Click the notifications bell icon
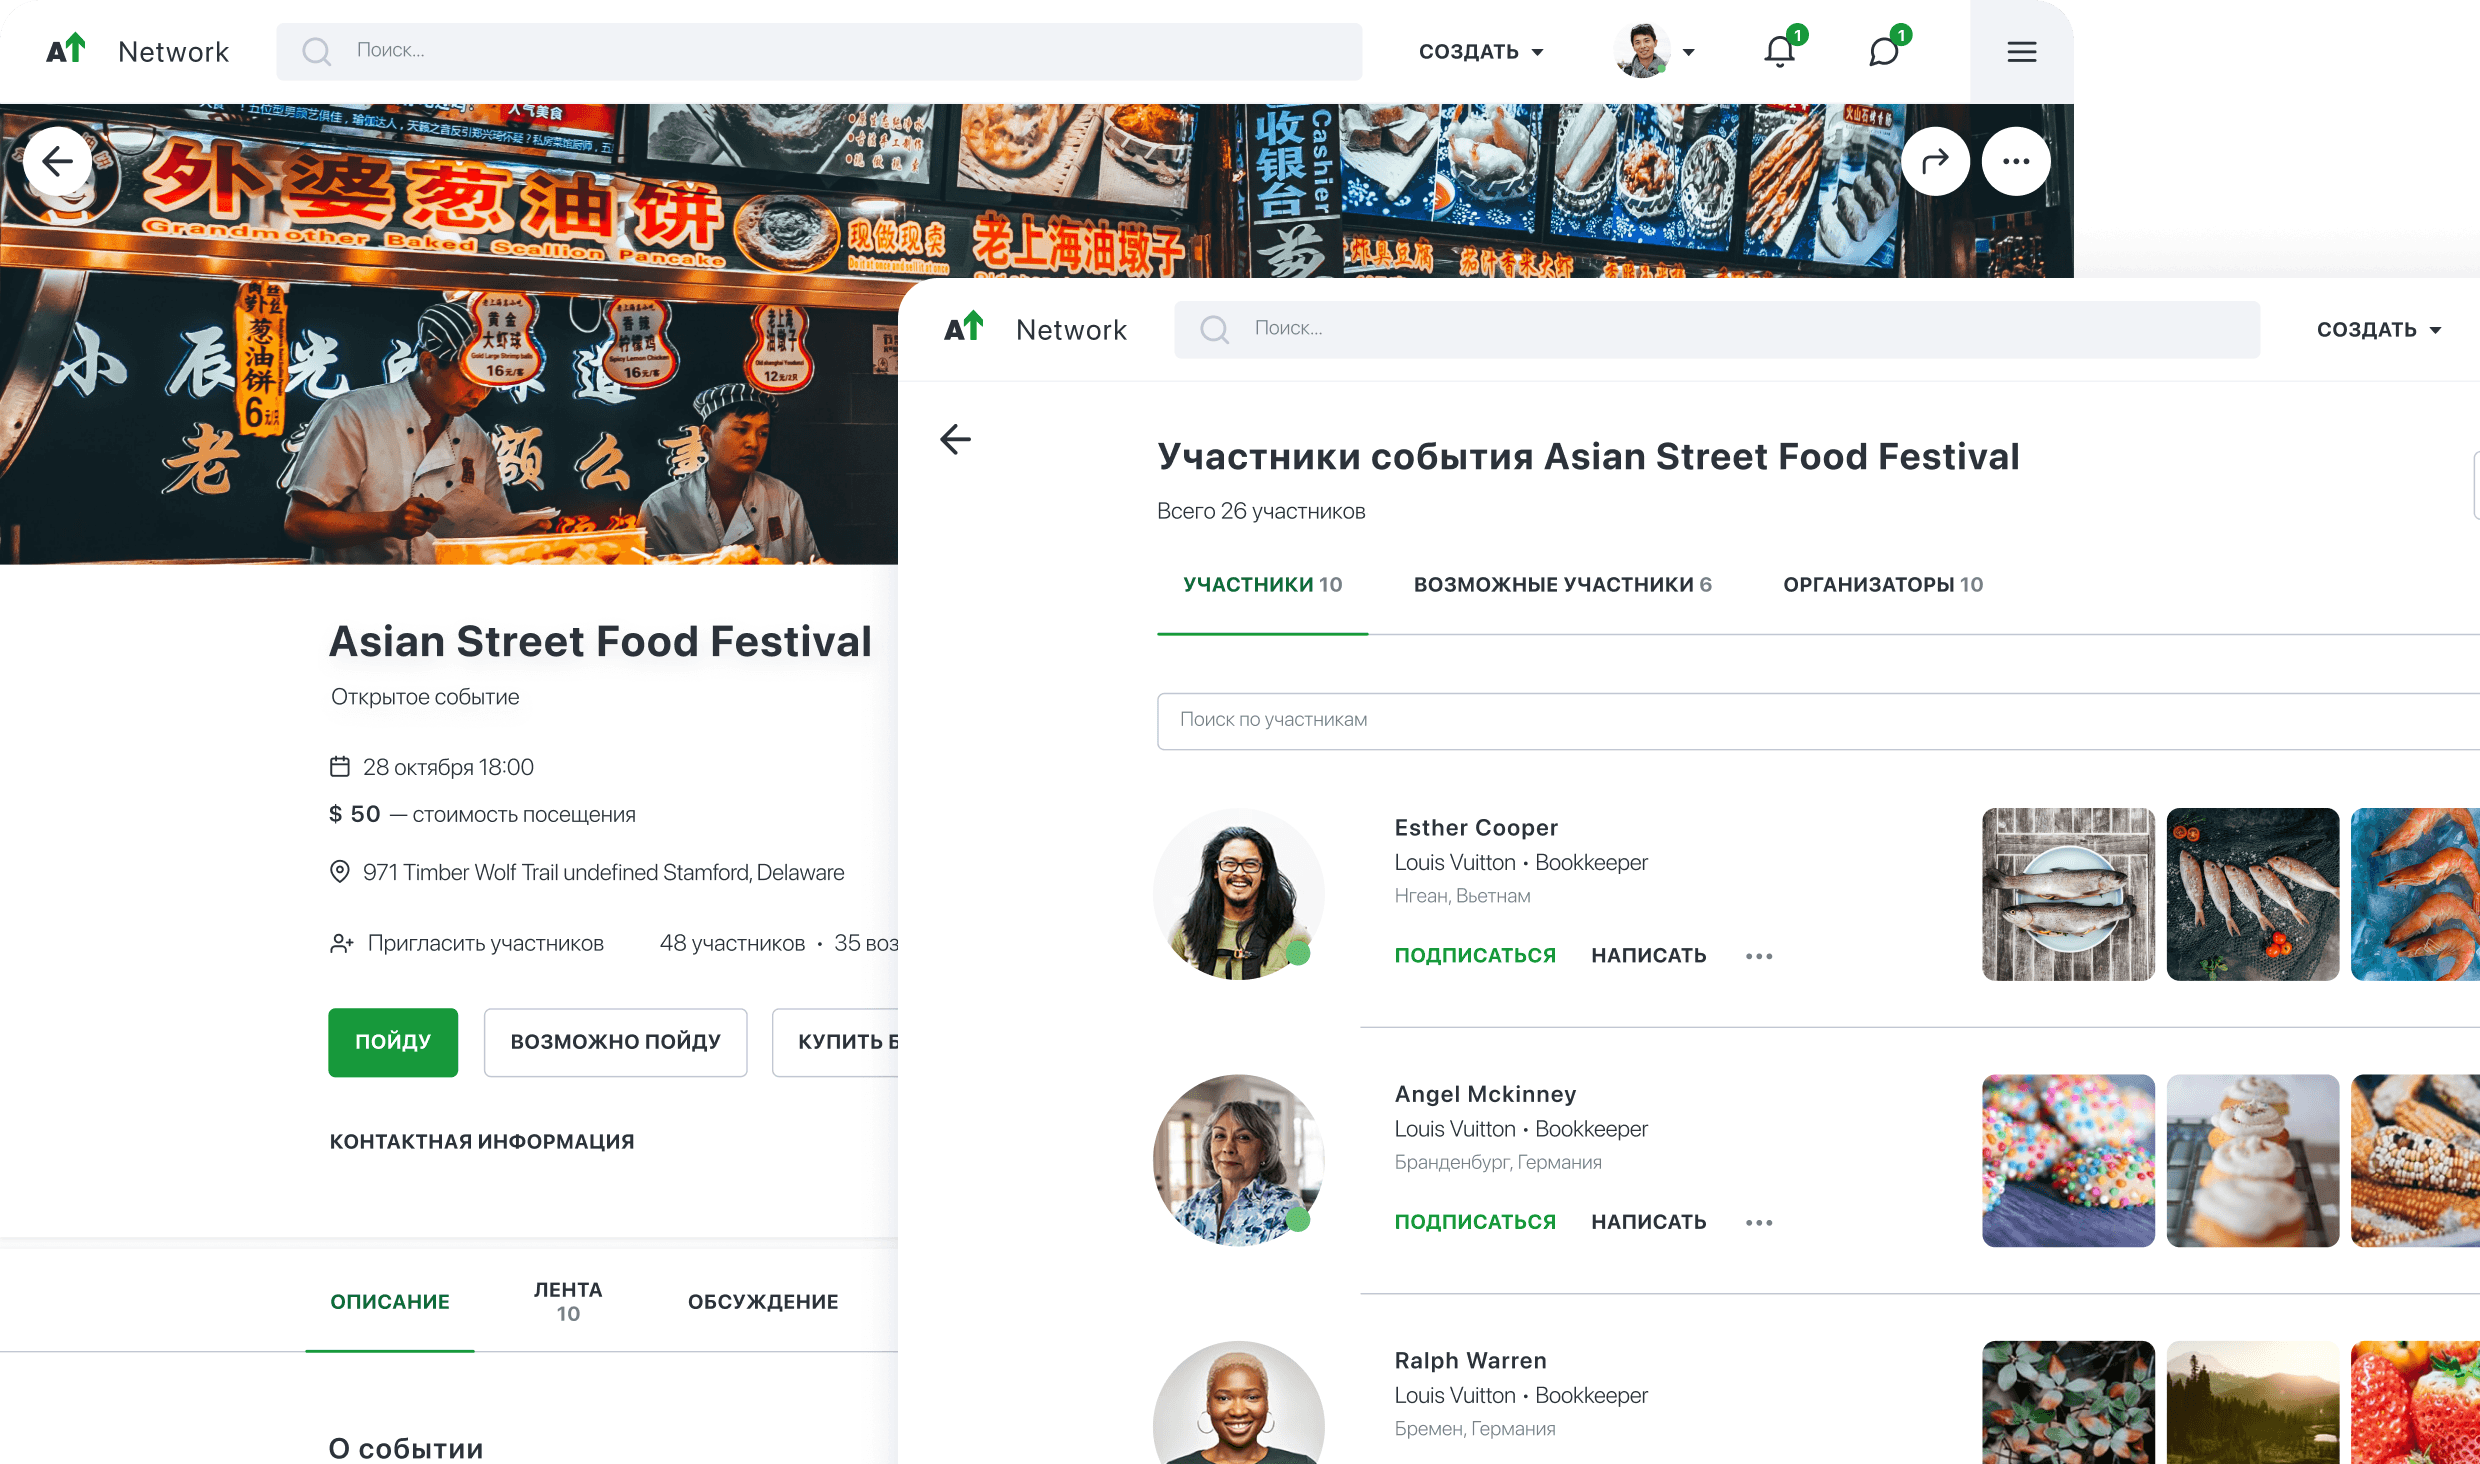The image size is (2480, 1464). pos(1780,51)
